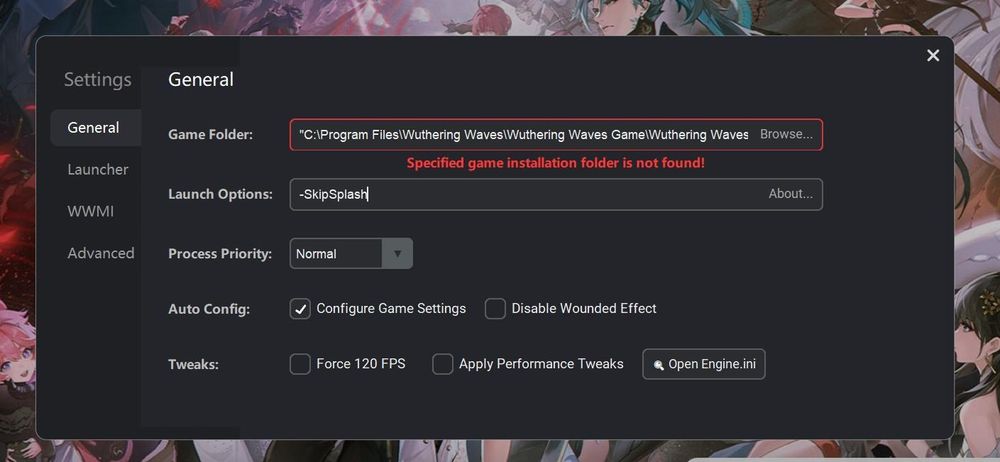1000x462 pixels.
Task: Click About... in Launch Options field
Action: tap(791, 194)
